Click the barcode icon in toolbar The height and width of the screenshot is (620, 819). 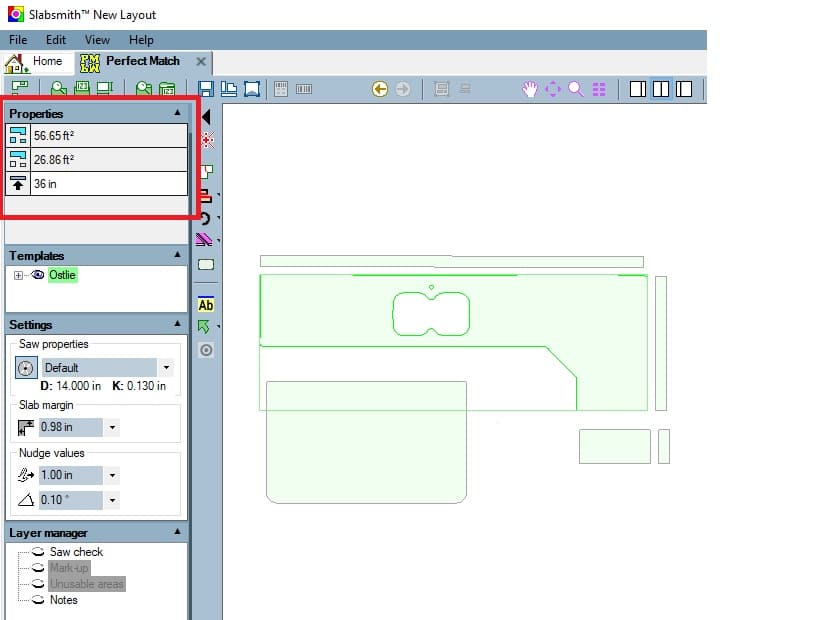point(303,89)
